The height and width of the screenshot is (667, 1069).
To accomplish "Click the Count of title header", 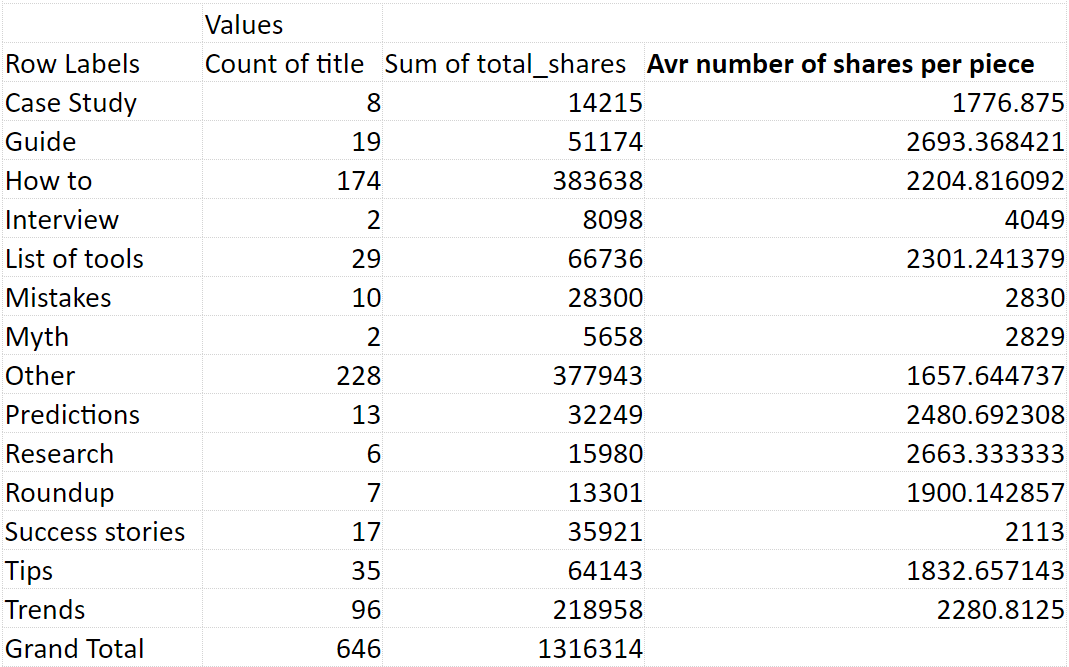I will click(x=292, y=64).
